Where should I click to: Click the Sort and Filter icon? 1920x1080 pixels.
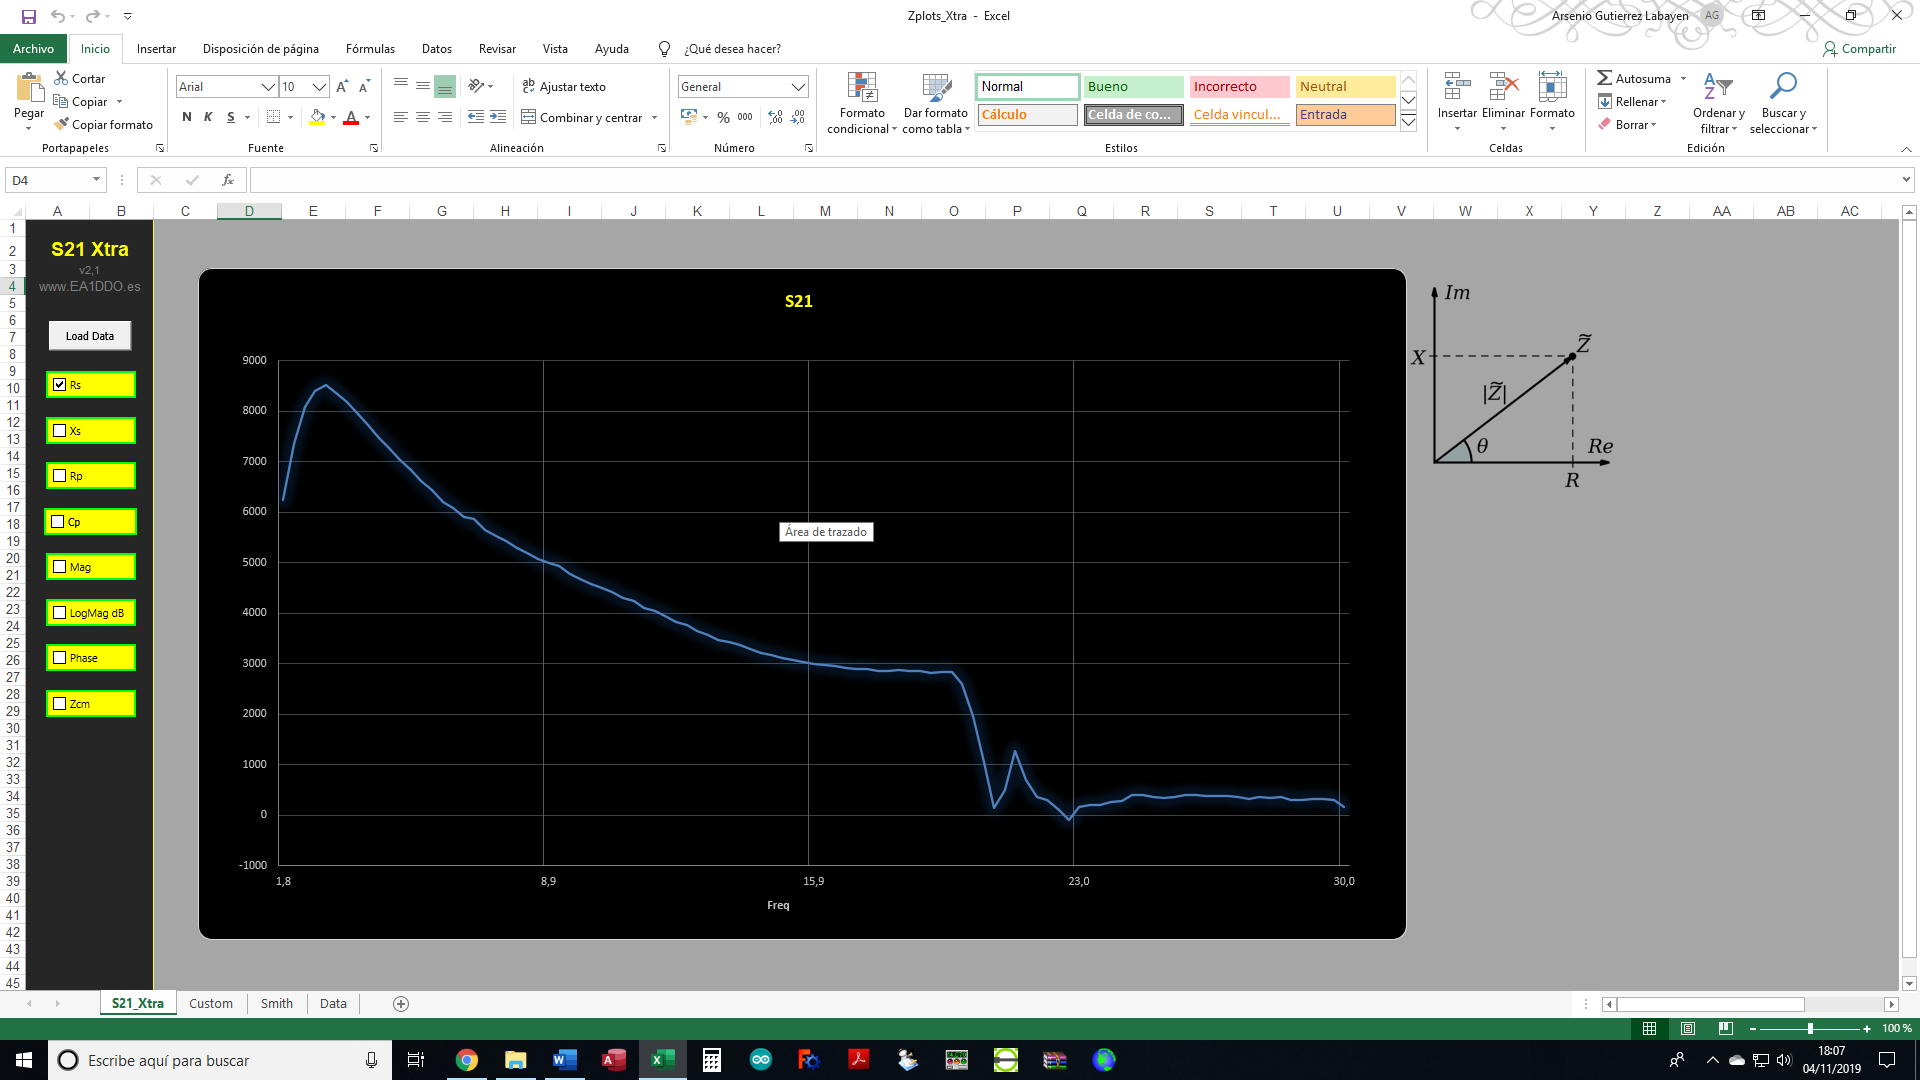(x=1717, y=87)
